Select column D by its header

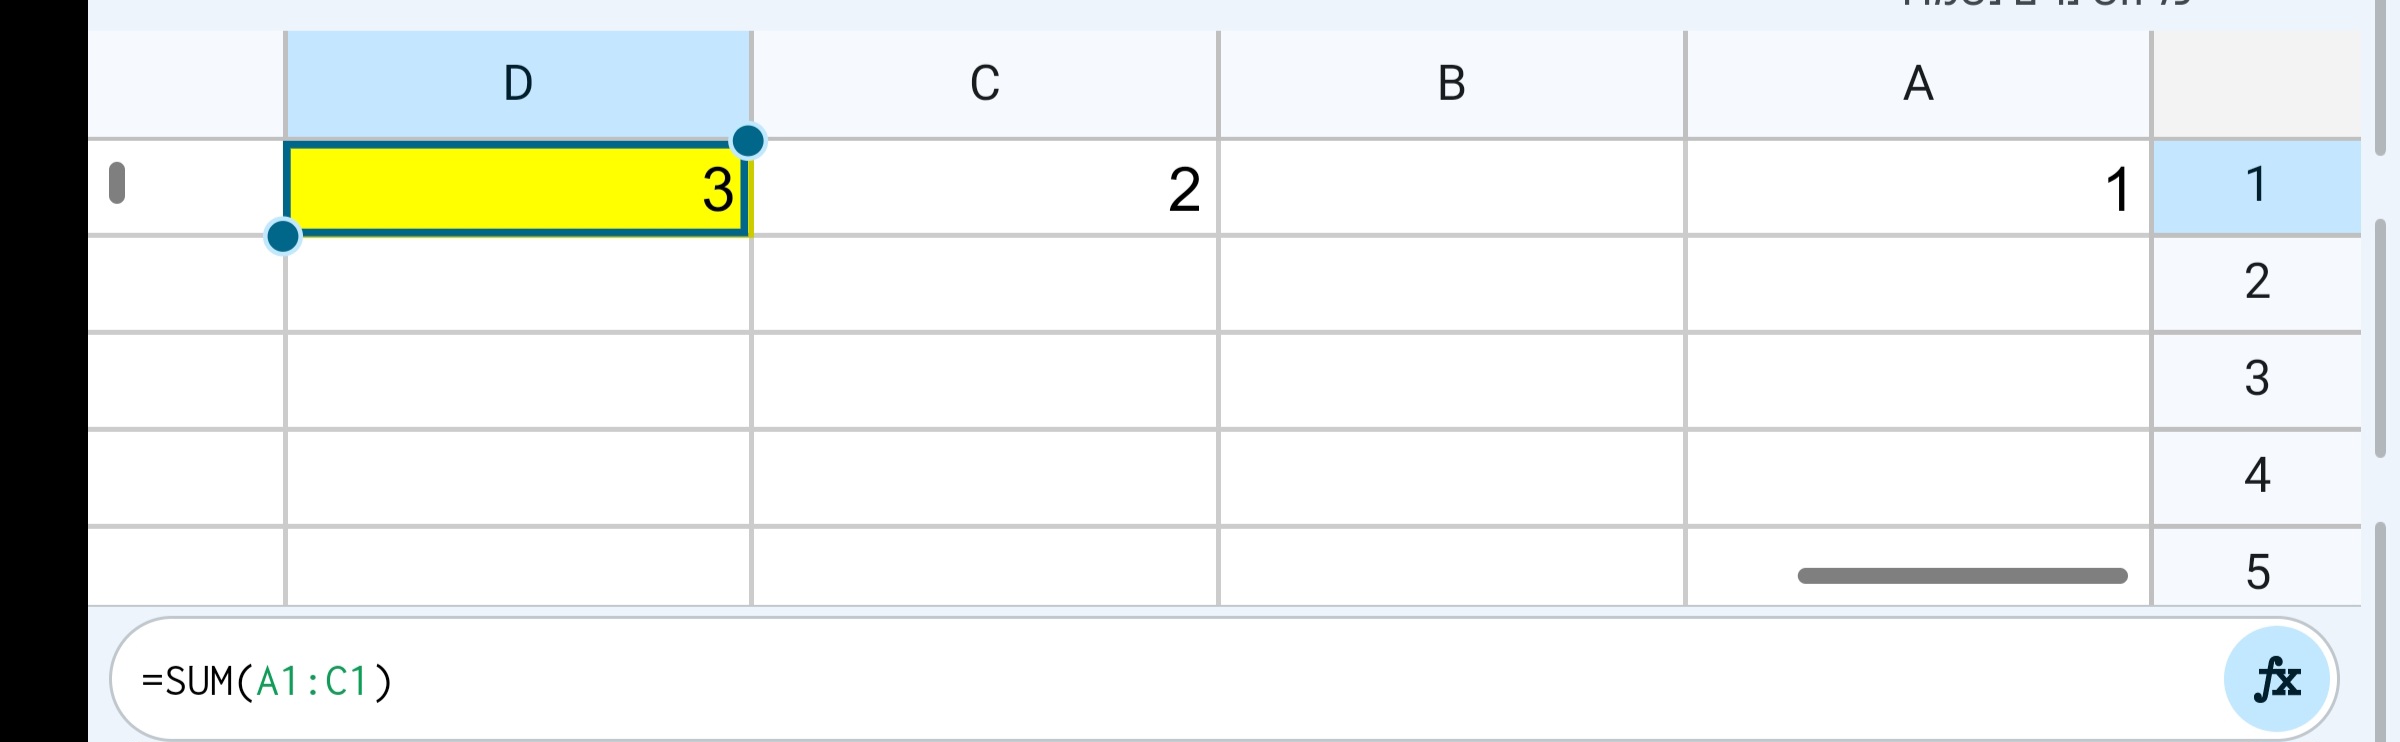pos(517,84)
